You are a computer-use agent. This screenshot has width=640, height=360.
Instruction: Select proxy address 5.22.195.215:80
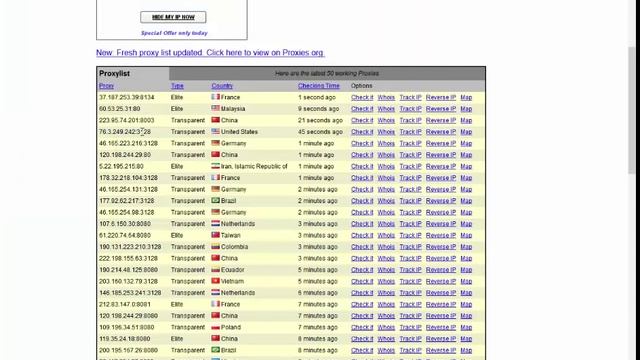(121, 167)
